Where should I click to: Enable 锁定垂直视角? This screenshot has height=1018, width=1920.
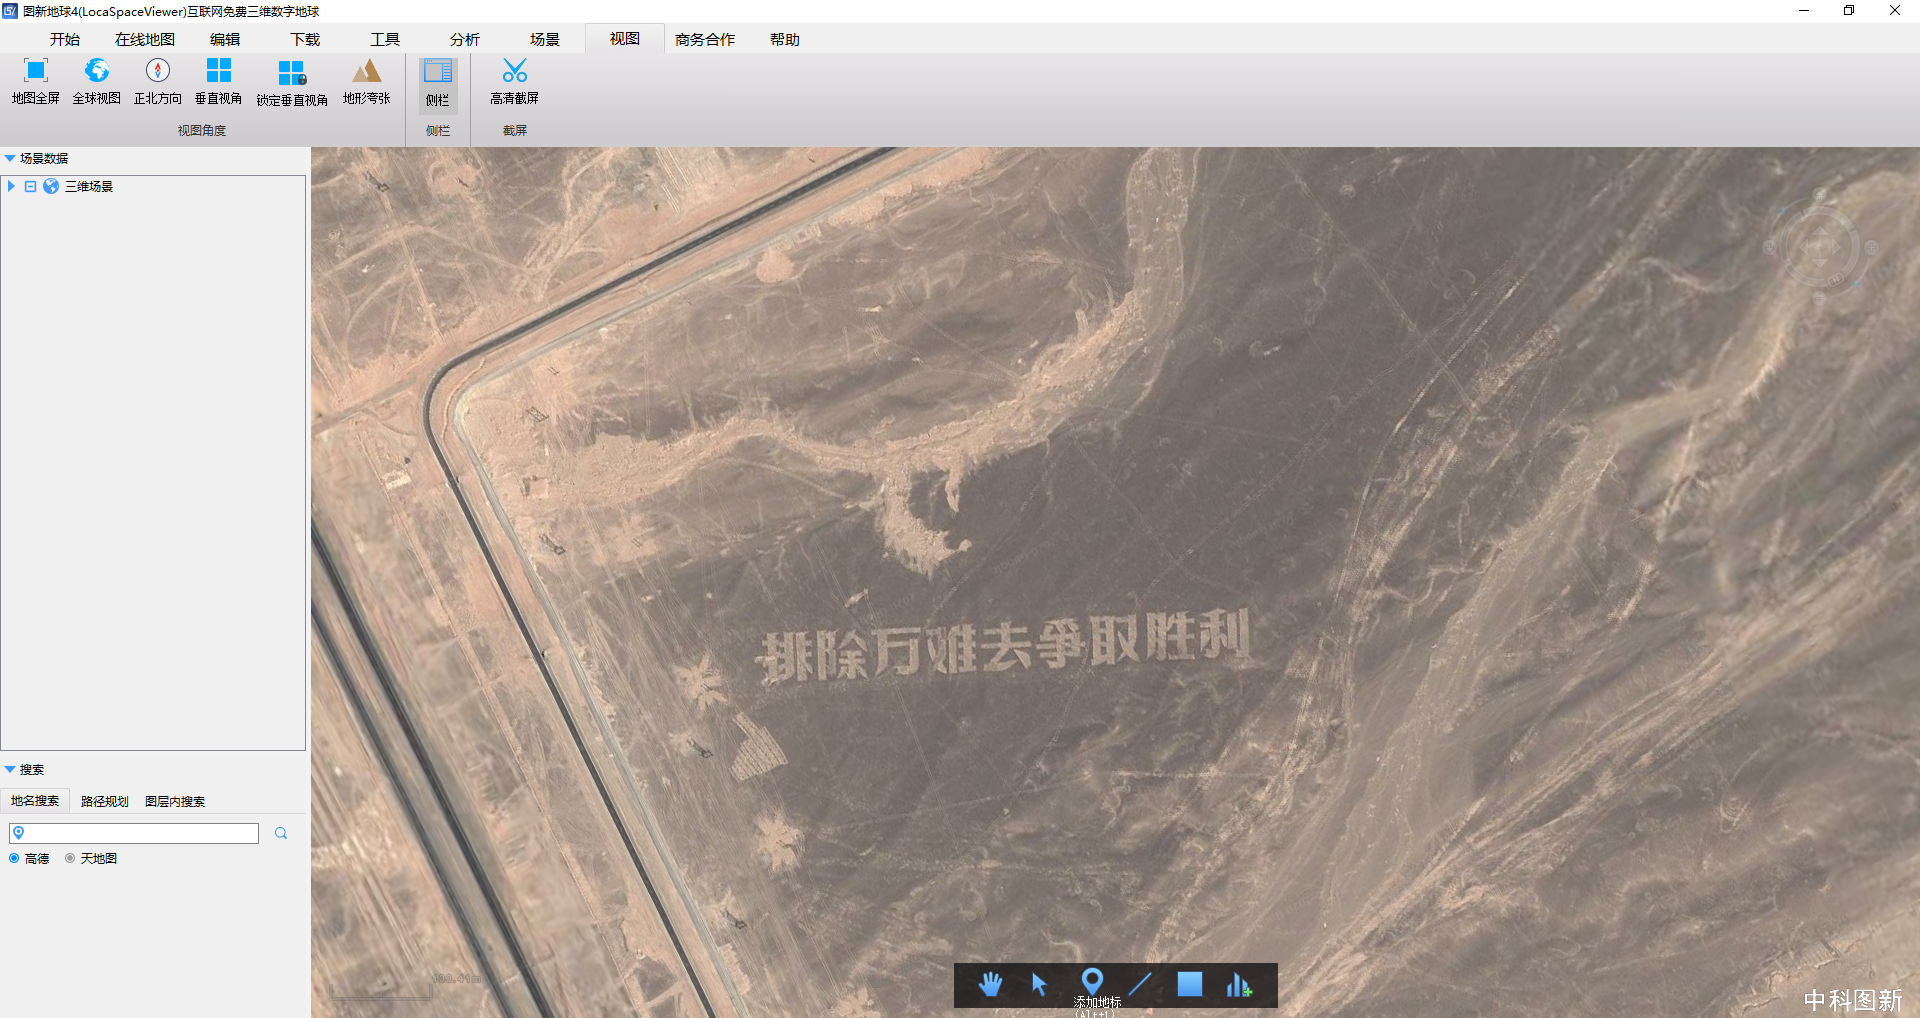tap(291, 82)
